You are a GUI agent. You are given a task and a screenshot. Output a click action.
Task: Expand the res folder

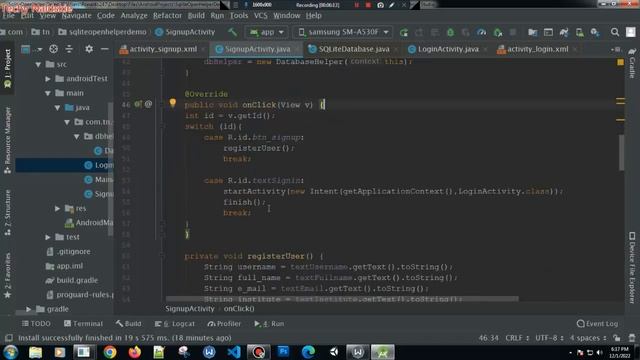click(58, 208)
